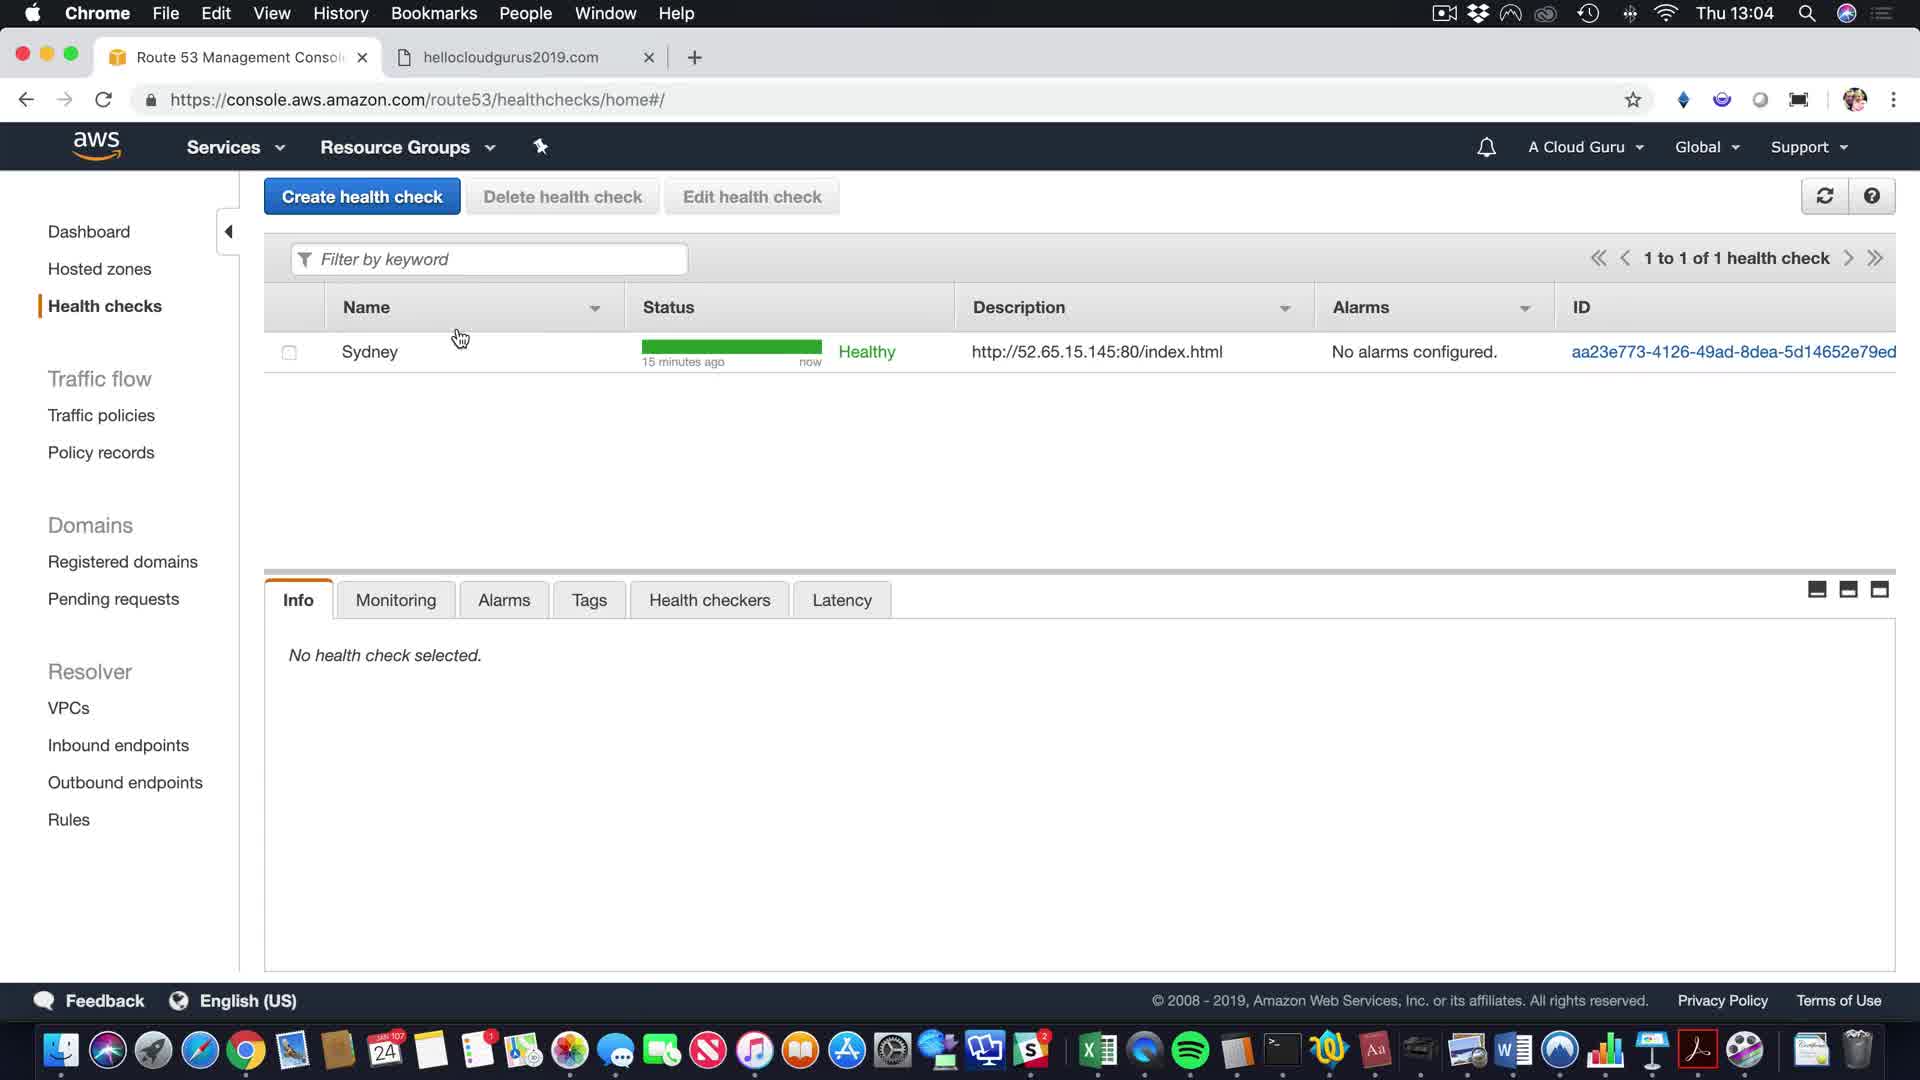1920x1080 pixels.
Task: Jump to last page of health checks
Action: coord(1875,258)
